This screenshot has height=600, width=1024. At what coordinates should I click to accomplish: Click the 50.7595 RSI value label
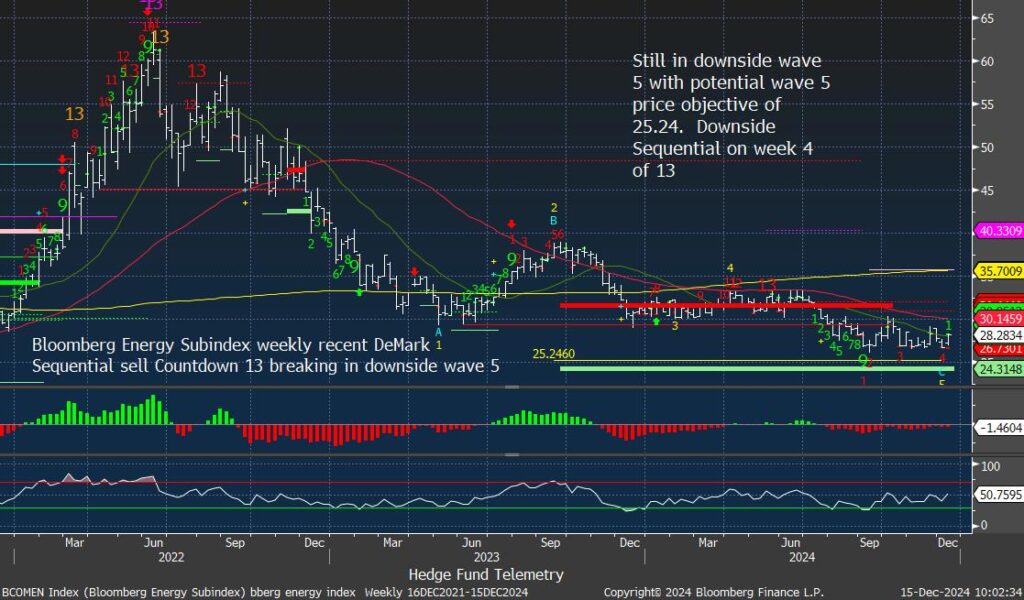(997, 494)
